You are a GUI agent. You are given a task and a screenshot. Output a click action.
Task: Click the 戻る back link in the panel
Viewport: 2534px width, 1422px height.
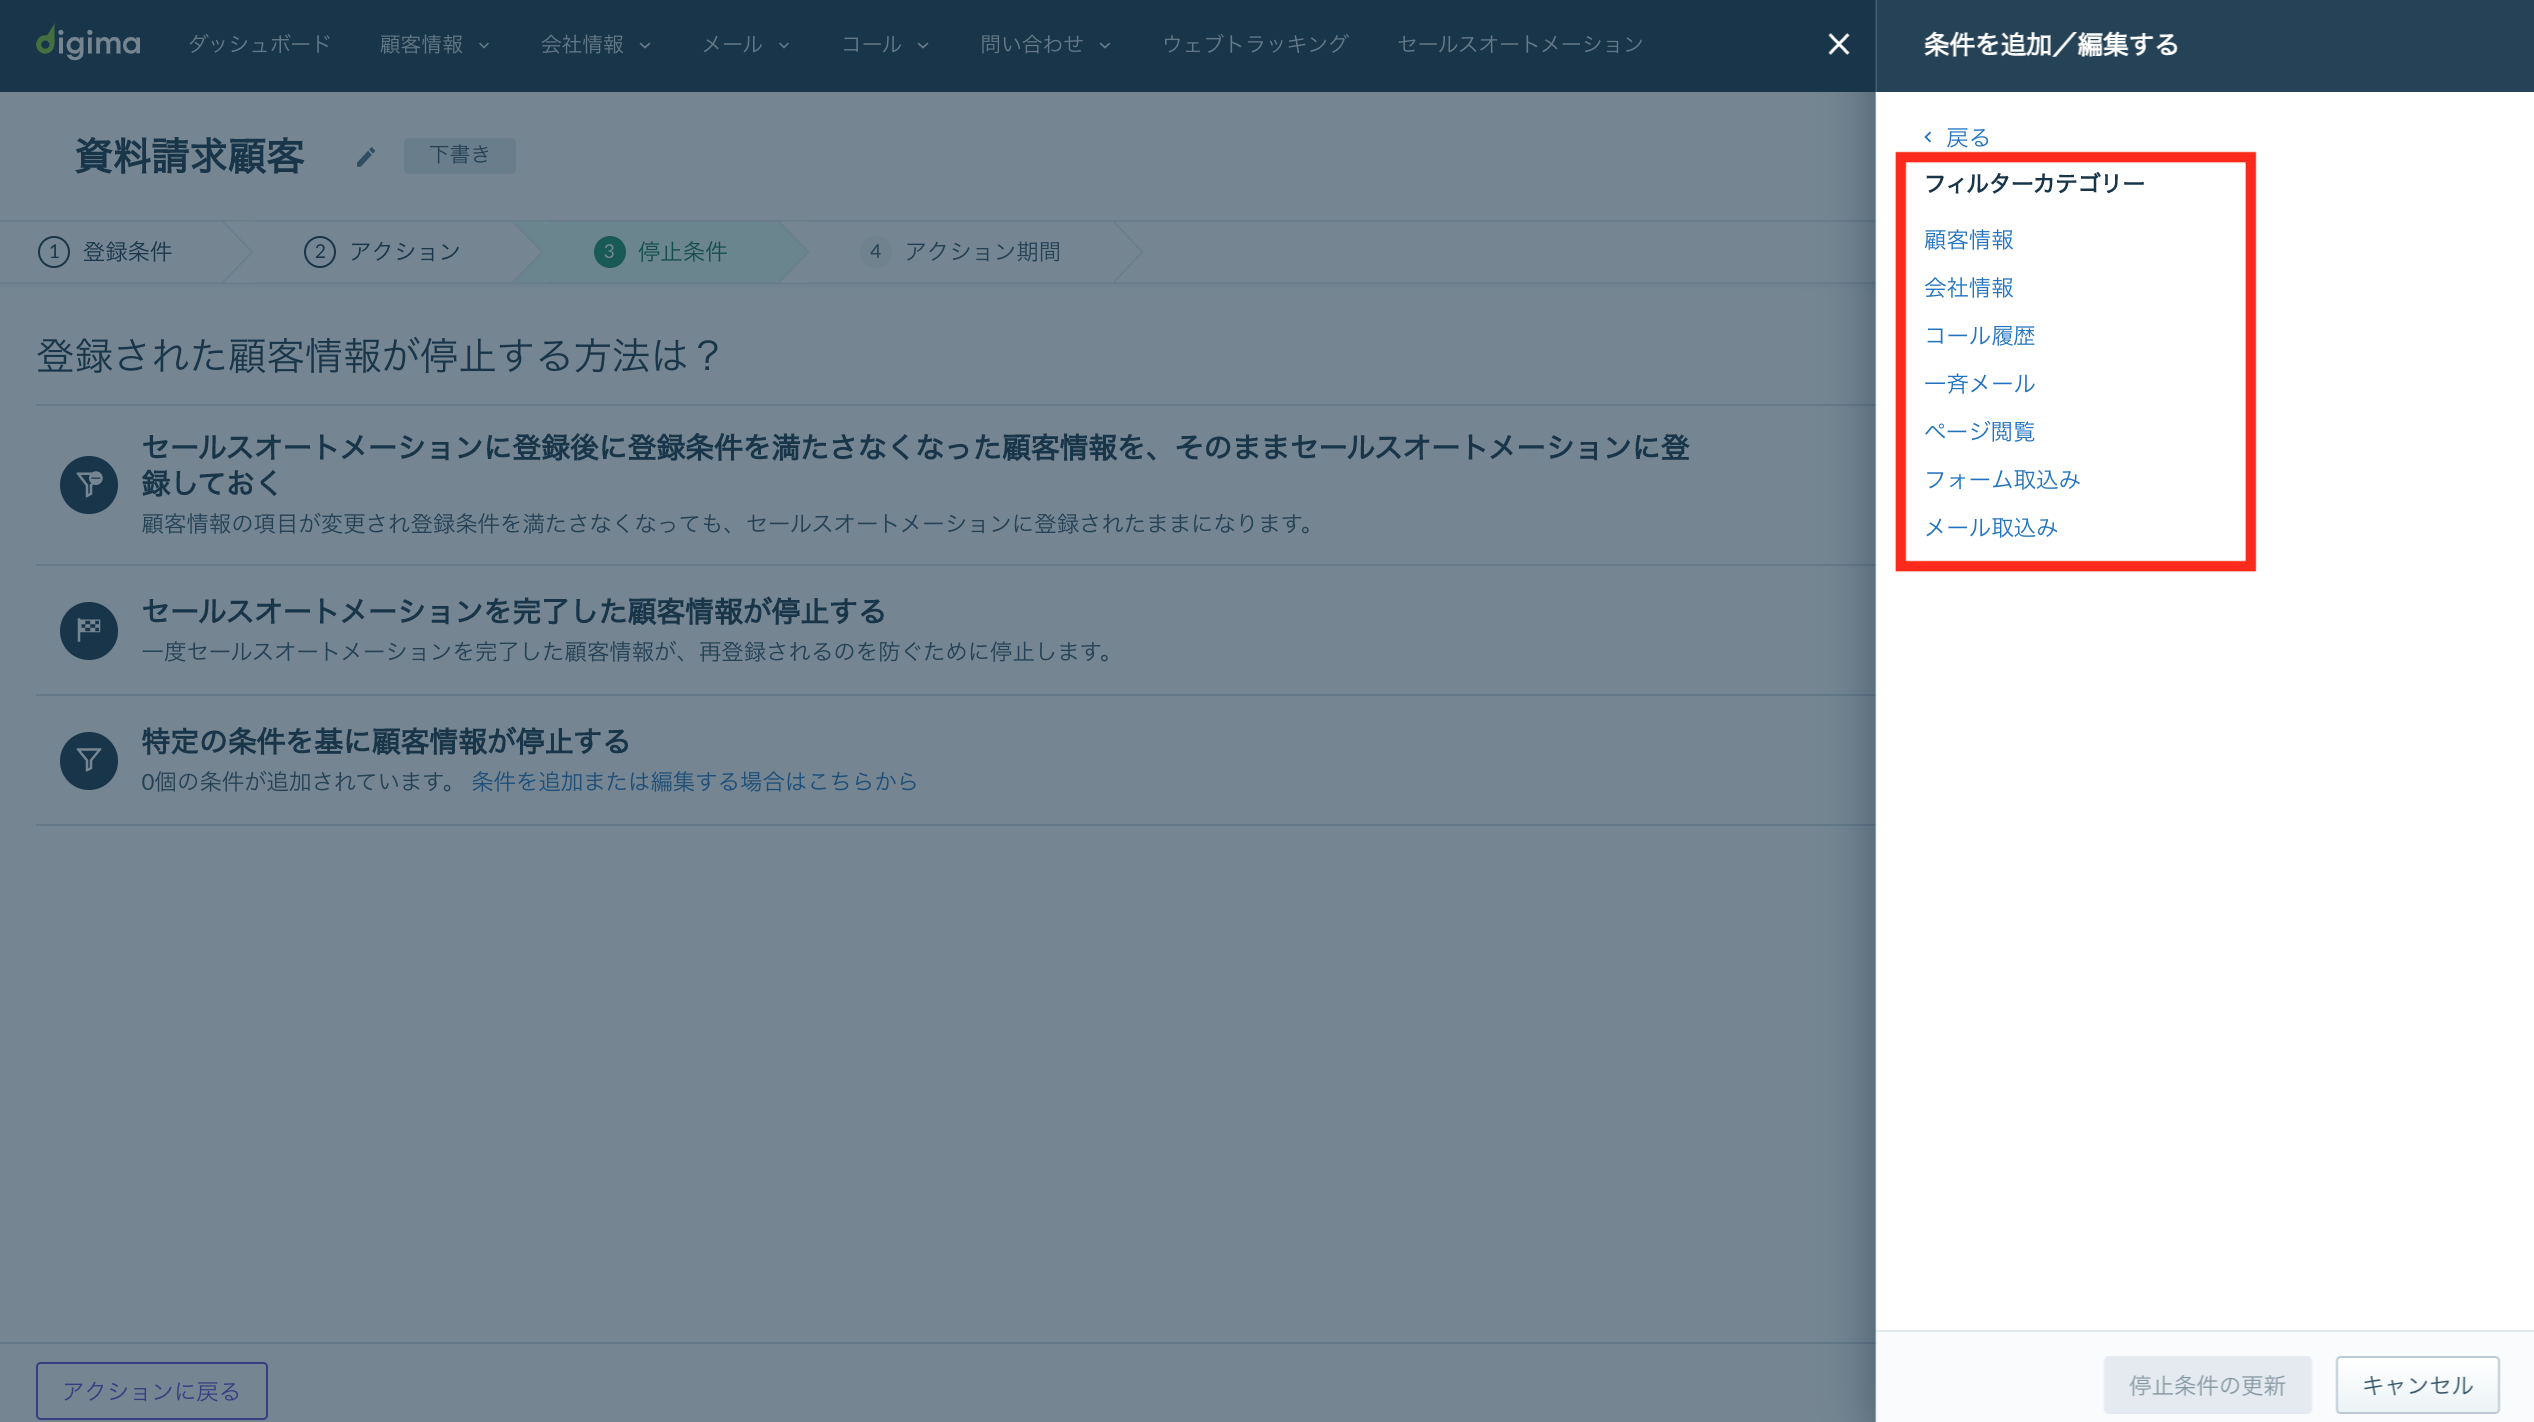coord(1957,138)
